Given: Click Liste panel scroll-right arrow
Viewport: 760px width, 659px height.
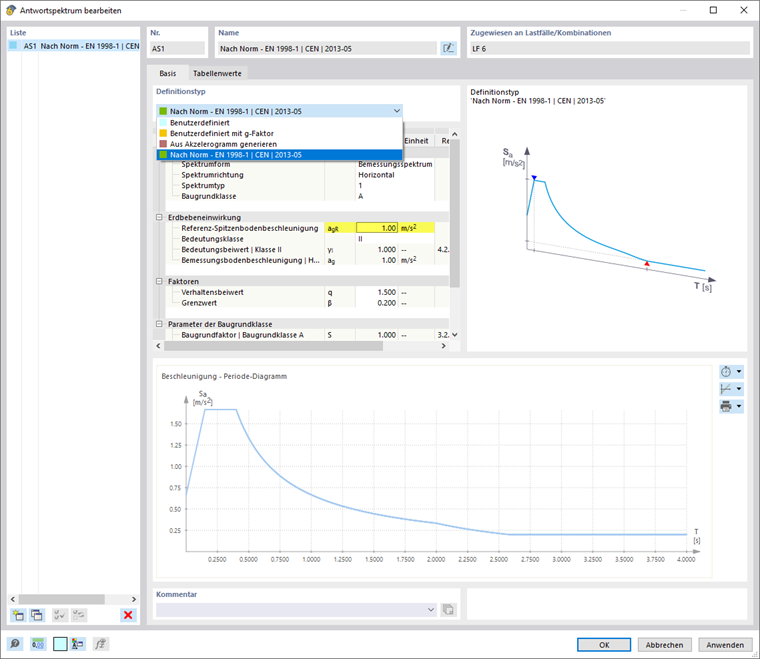Looking at the screenshot, I should point(134,599).
